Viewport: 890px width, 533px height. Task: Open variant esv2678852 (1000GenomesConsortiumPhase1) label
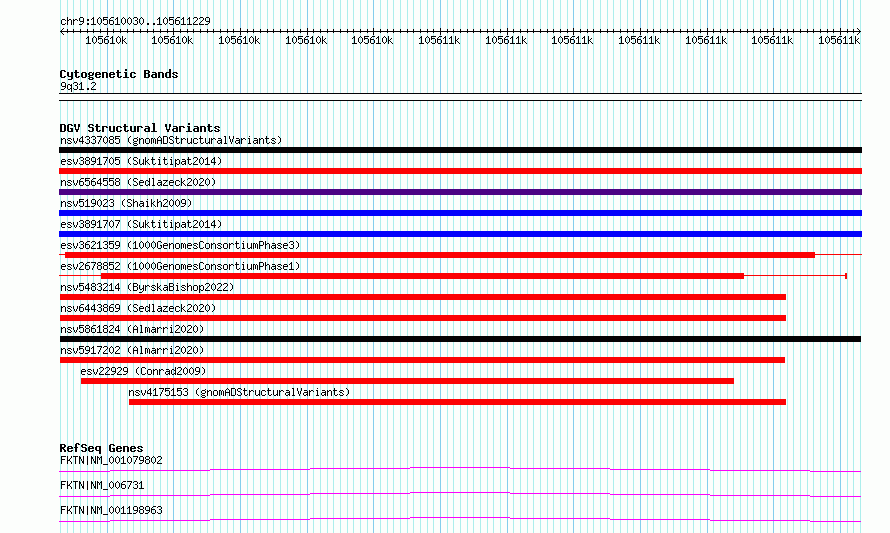[180, 266]
